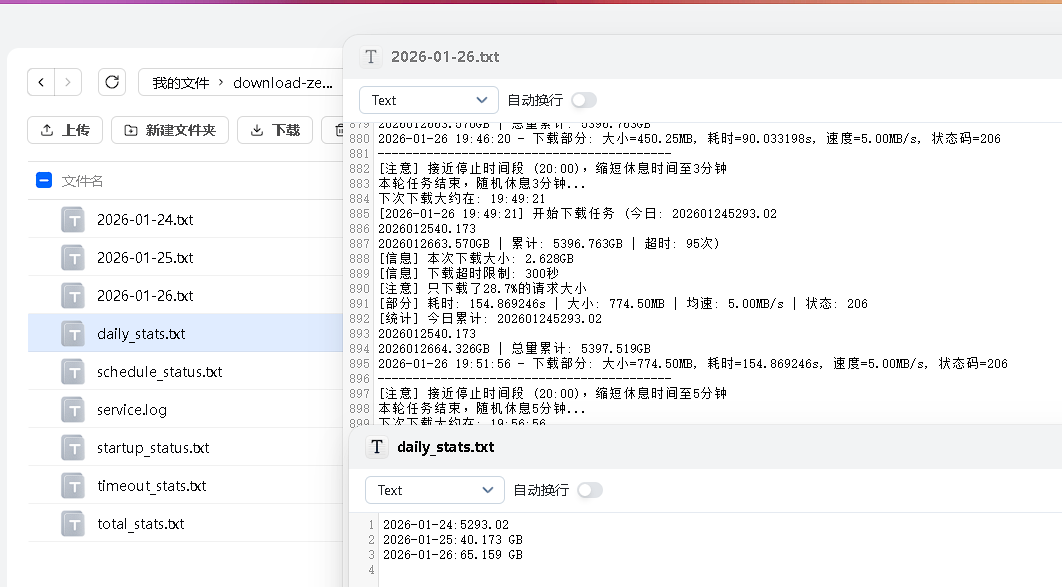Screen dimensions: 1062x587
Task: Go forward with the right arrow button
Action: point(68,83)
